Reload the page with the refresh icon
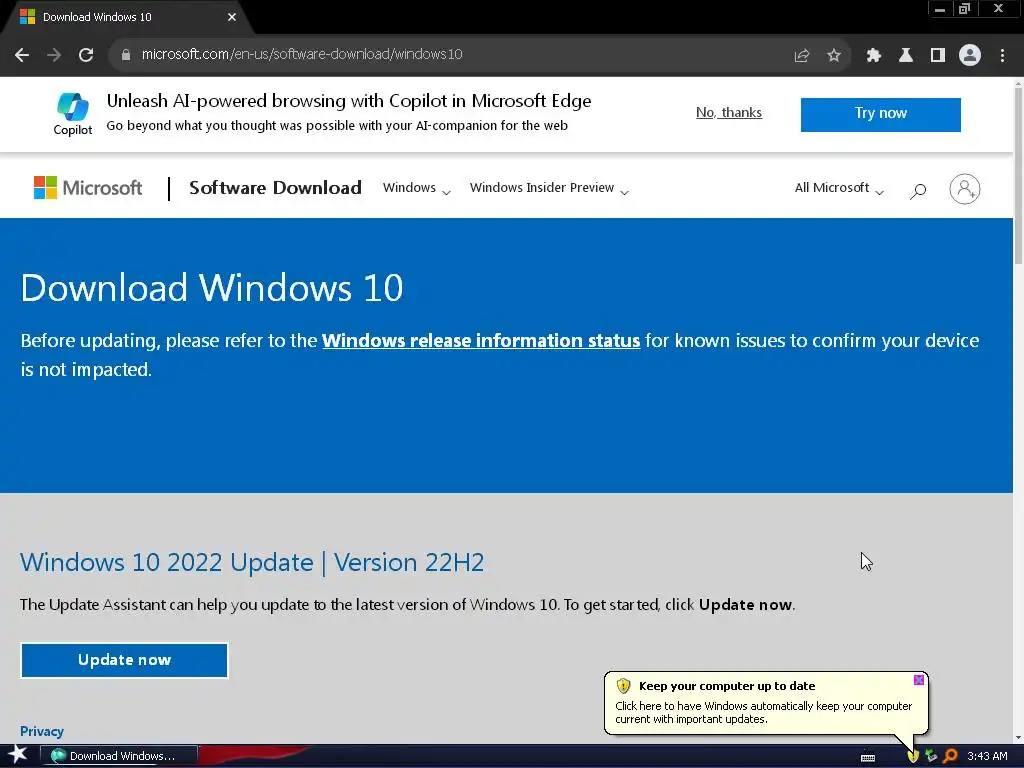The width and height of the screenshot is (1024, 768). pyautogui.click(x=86, y=55)
